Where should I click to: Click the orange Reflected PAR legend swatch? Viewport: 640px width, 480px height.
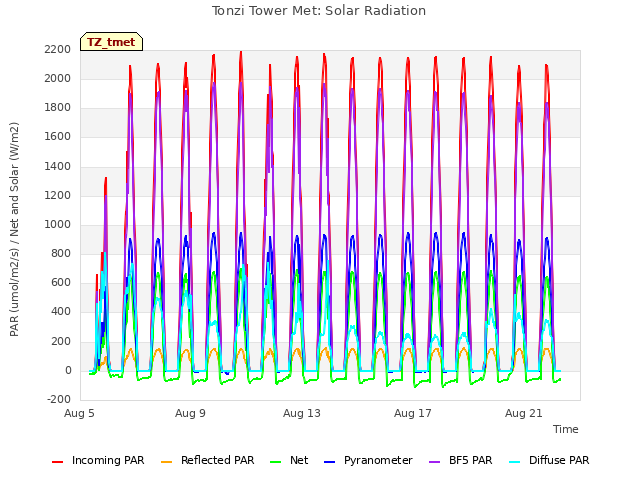pos(167,462)
